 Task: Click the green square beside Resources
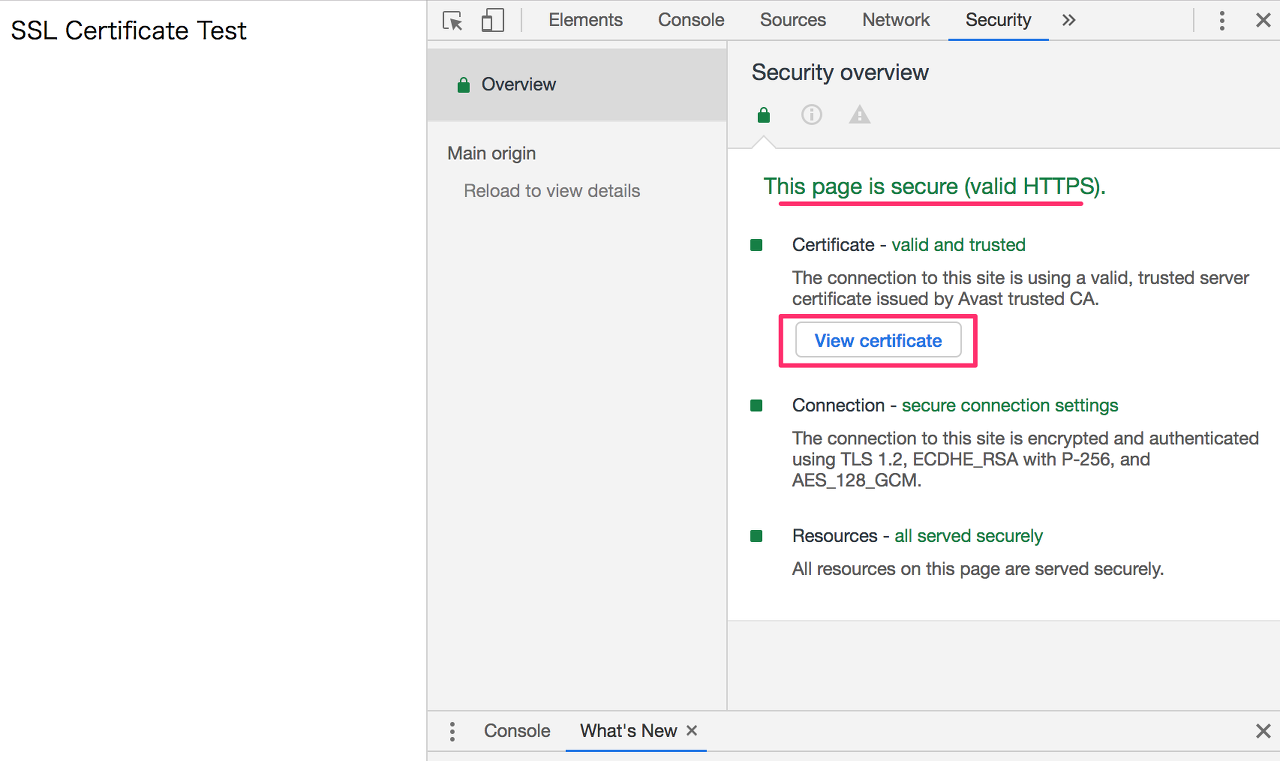[756, 537]
